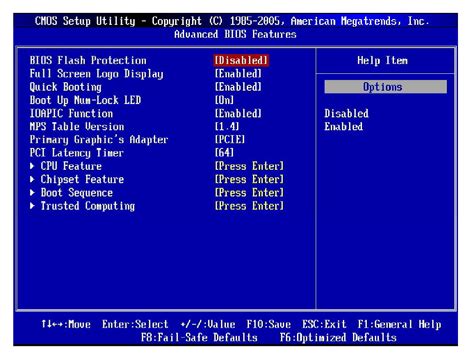Click [Press Enter] beside Boot Sequence
This screenshot has width=474, height=360.
point(249,193)
